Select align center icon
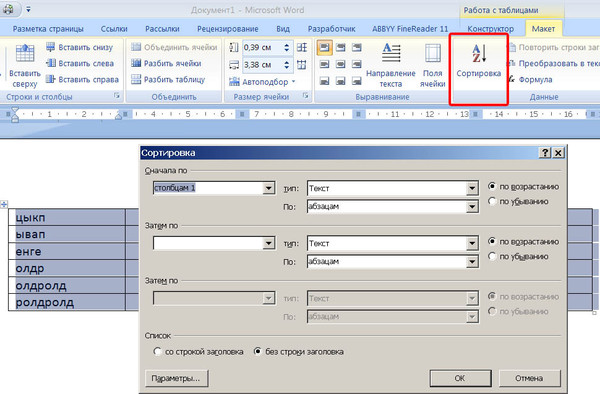The image size is (600, 394). [x=341, y=64]
